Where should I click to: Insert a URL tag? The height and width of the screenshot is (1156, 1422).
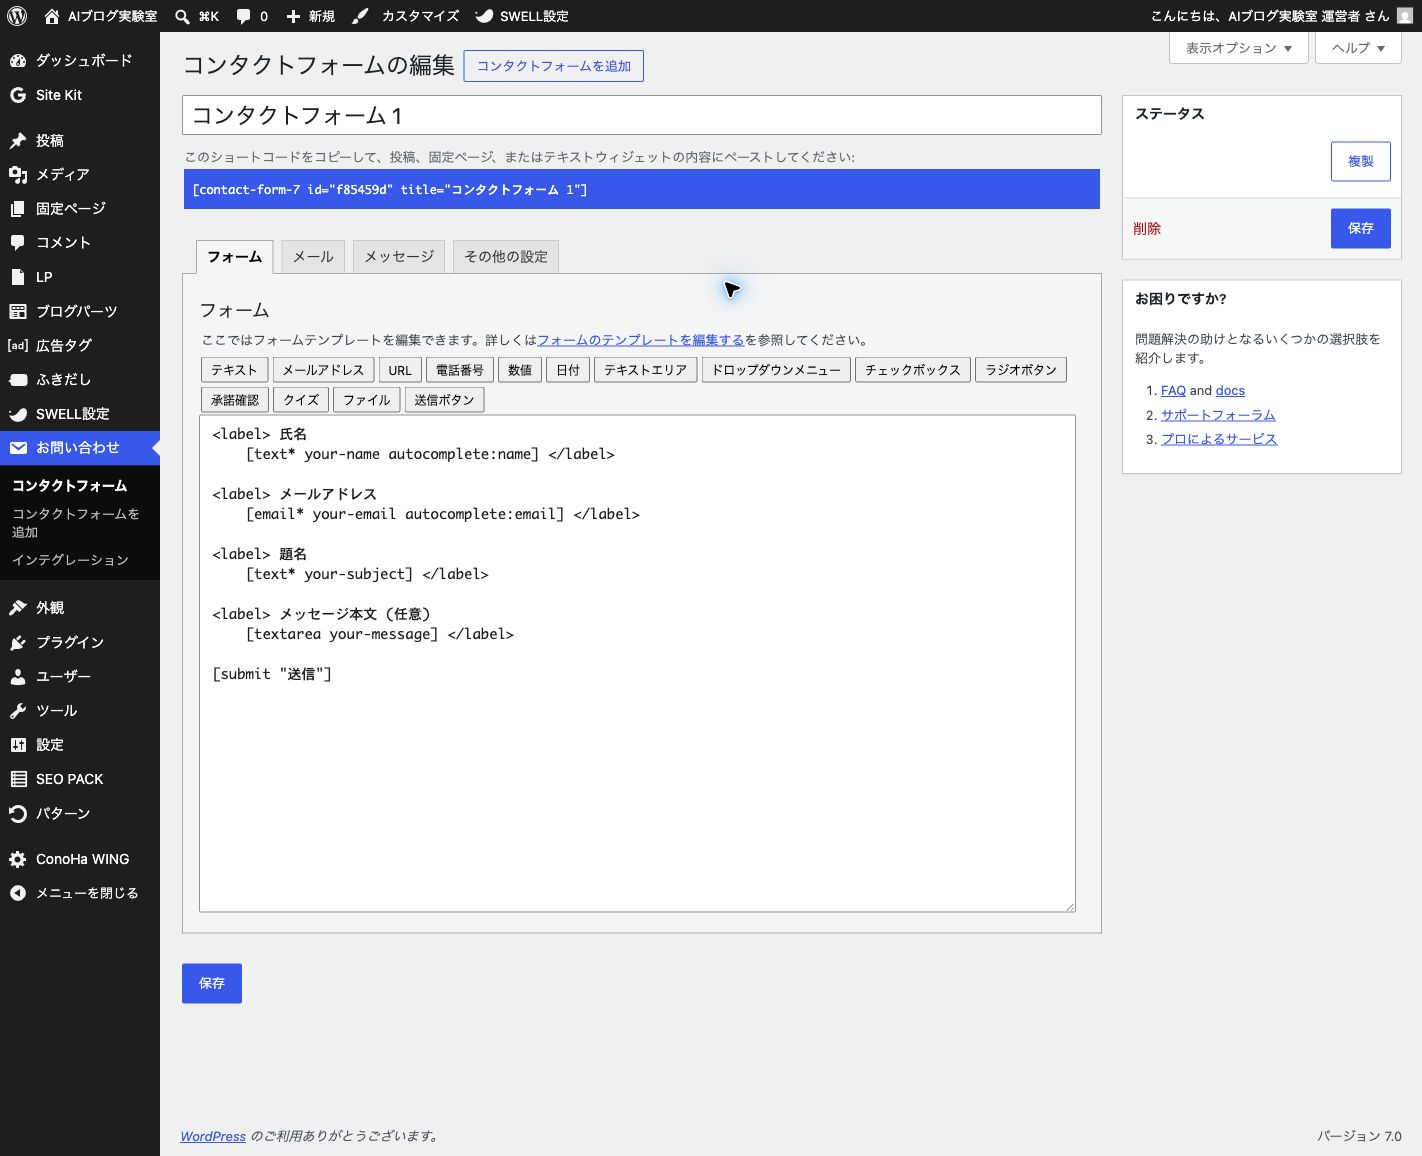click(x=400, y=370)
